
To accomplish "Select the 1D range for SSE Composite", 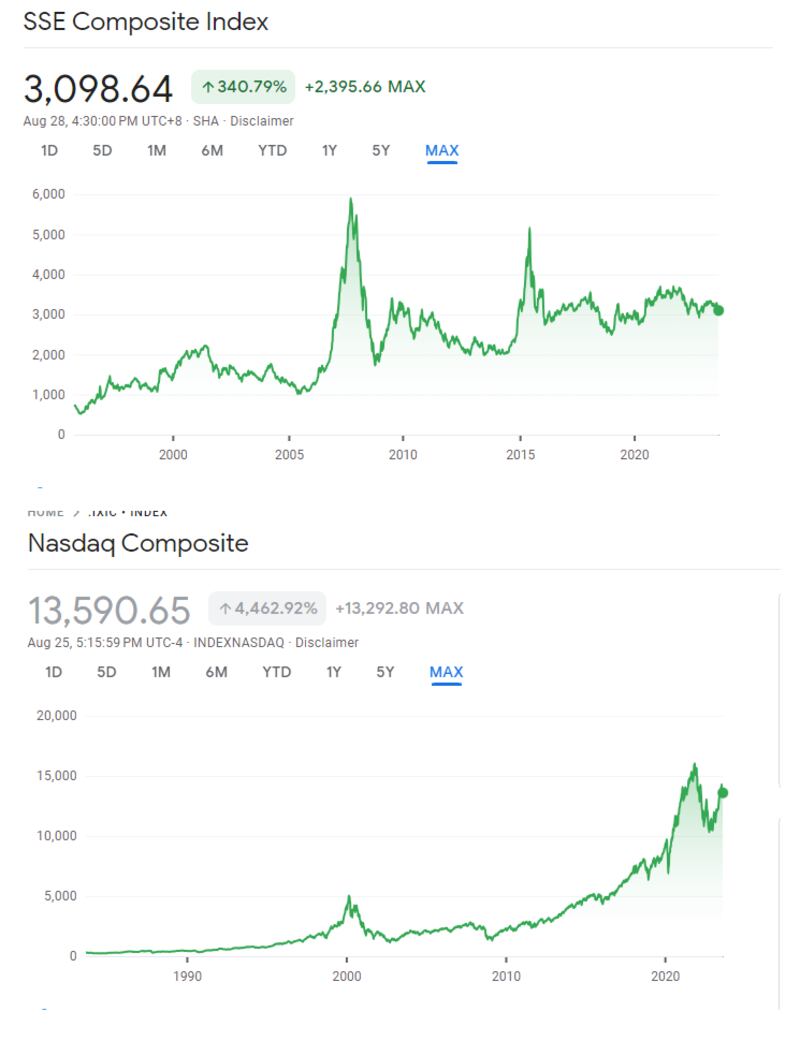I will (49, 151).
